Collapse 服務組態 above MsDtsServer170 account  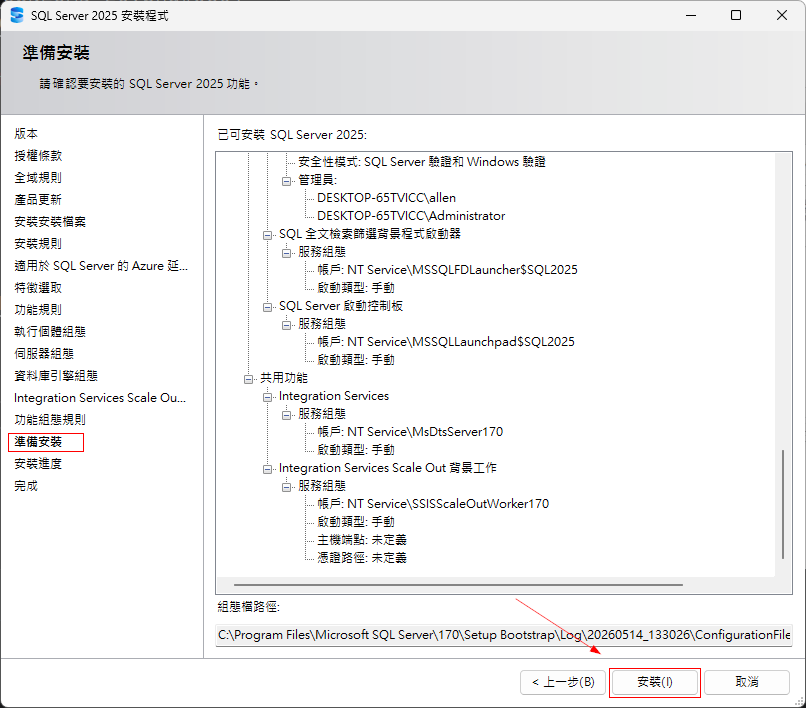tap(286, 414)
